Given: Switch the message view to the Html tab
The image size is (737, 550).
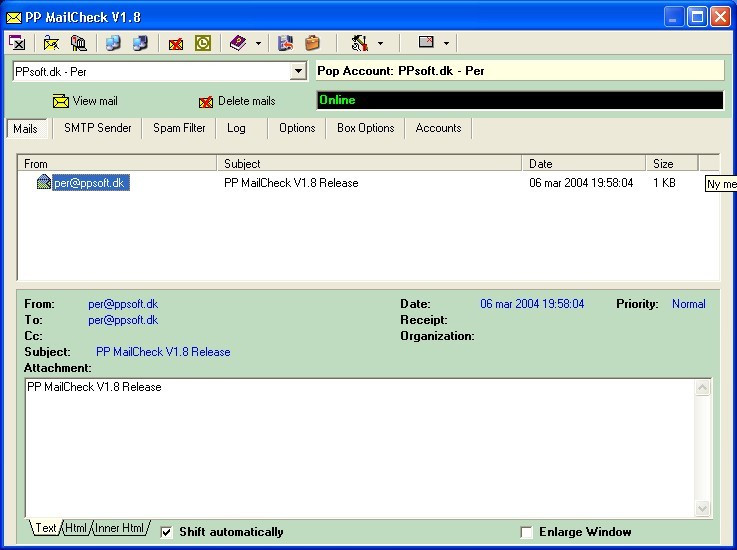Looking at the screenshot, I should pyautogui.click(x=76, y=528).
